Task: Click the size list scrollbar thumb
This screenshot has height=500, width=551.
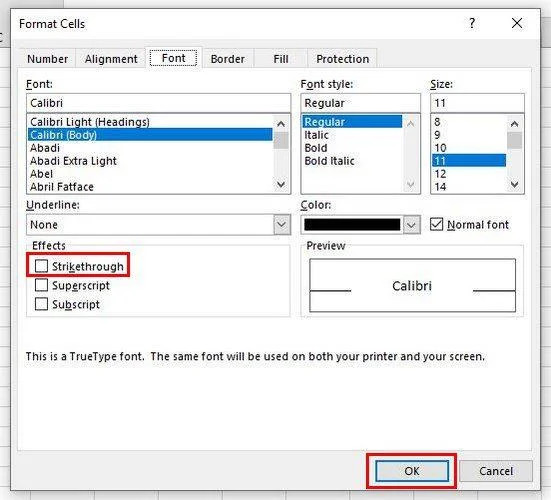Action: pos(514,141)
